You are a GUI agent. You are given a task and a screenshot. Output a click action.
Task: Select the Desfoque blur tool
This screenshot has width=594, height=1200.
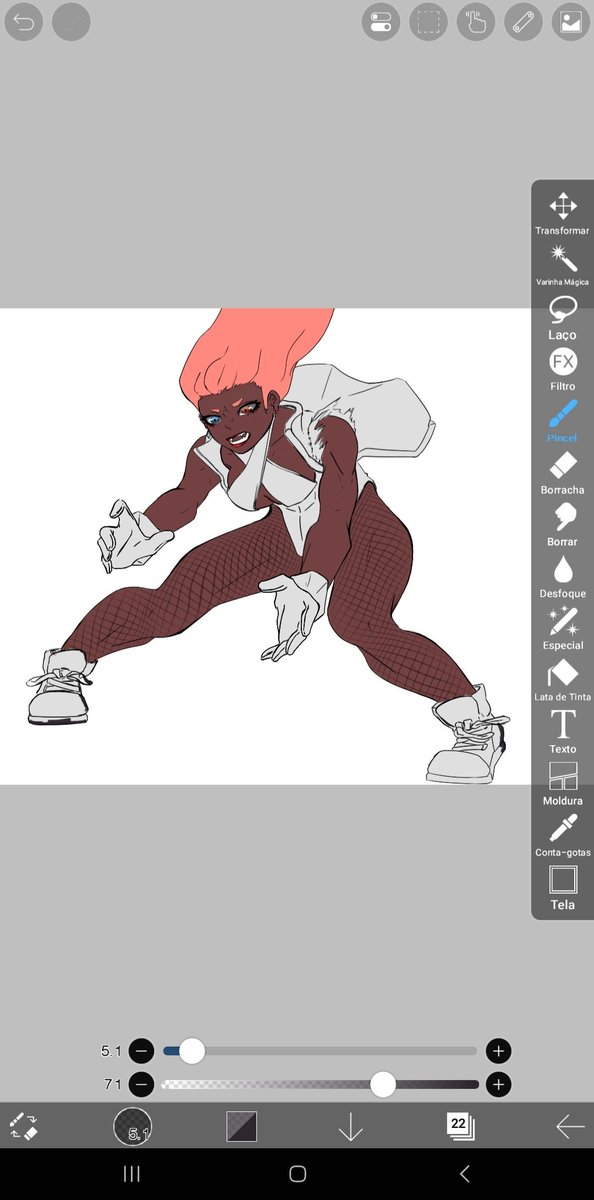pos(562,577)
